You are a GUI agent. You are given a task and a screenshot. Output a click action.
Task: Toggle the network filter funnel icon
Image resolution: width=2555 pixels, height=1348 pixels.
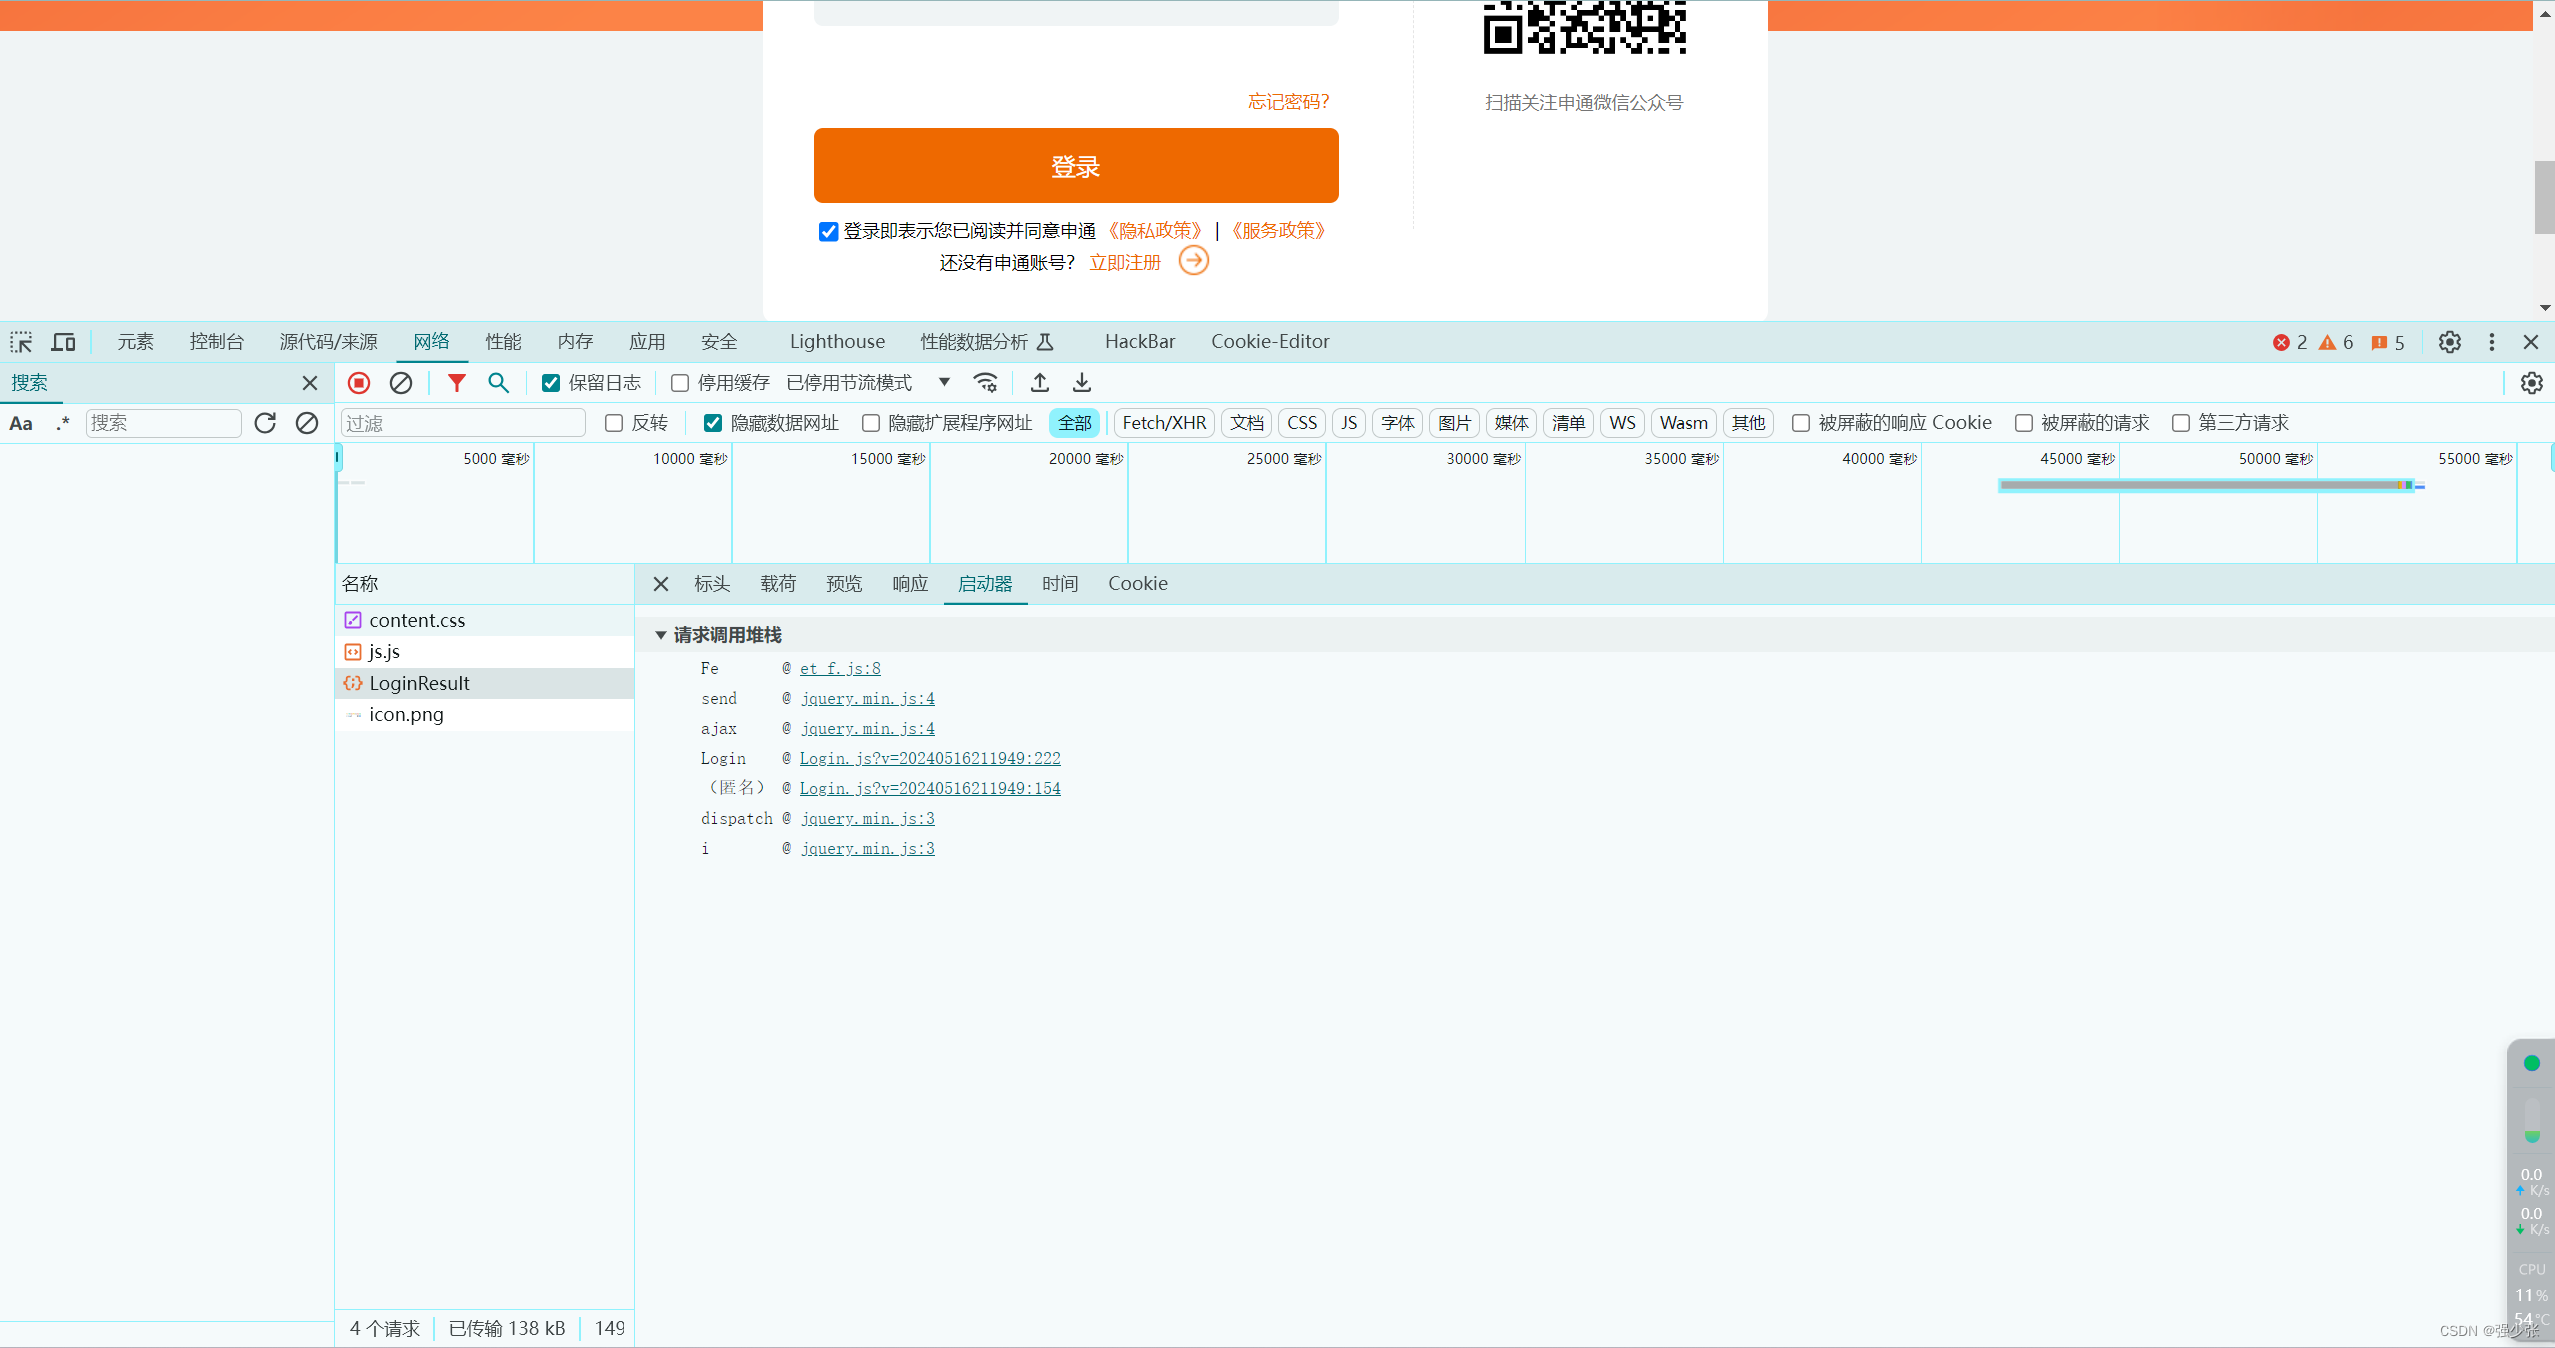tap(456, 383)
